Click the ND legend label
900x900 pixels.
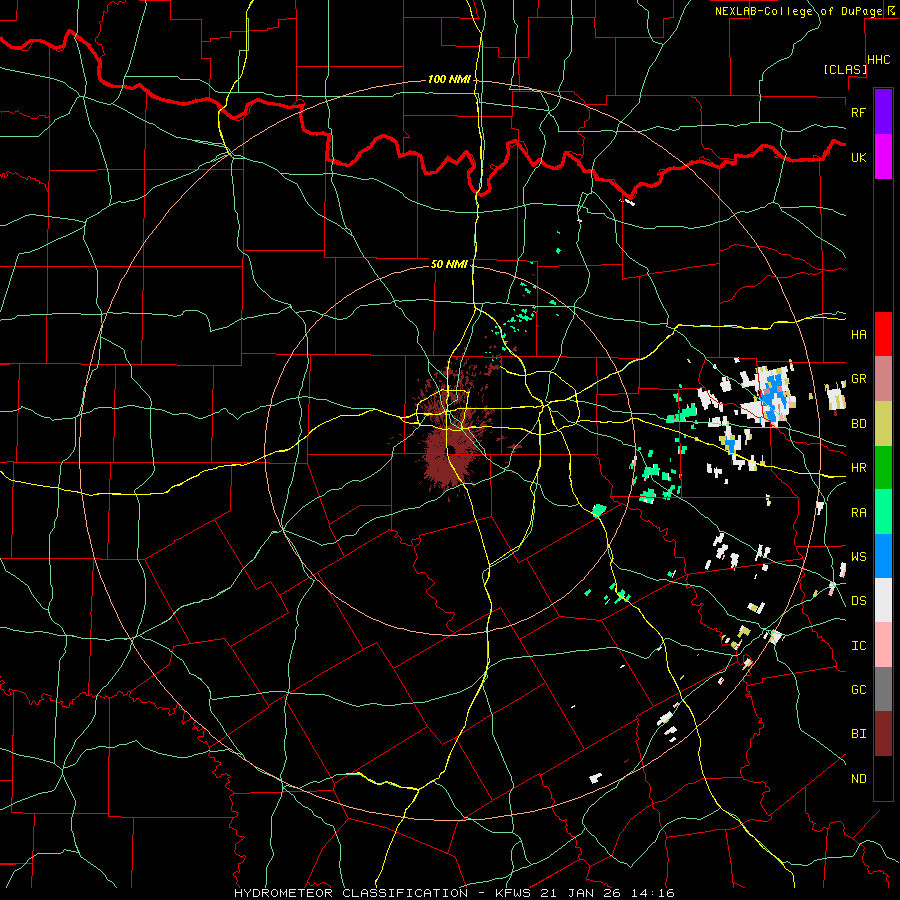click(859, 779)
